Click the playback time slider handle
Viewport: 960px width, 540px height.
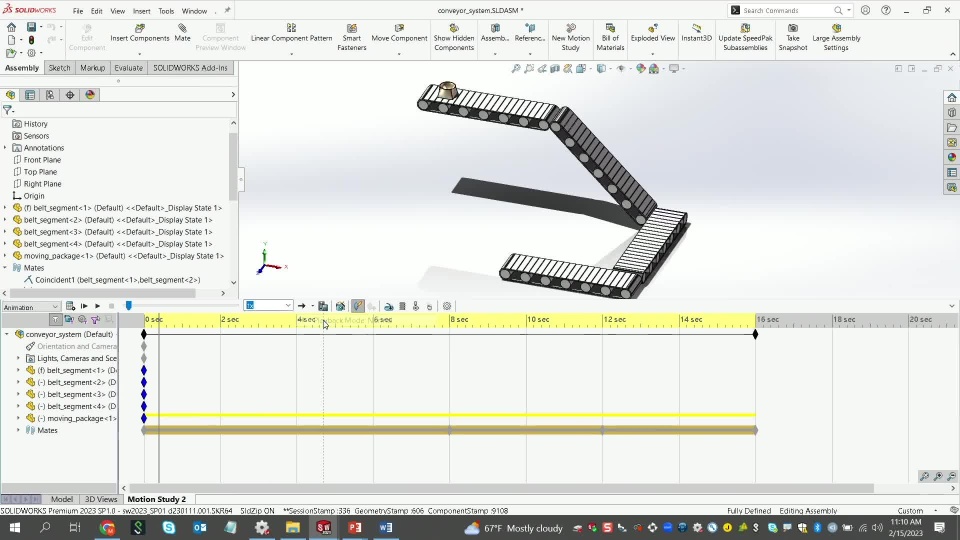[x=129, y=306]
